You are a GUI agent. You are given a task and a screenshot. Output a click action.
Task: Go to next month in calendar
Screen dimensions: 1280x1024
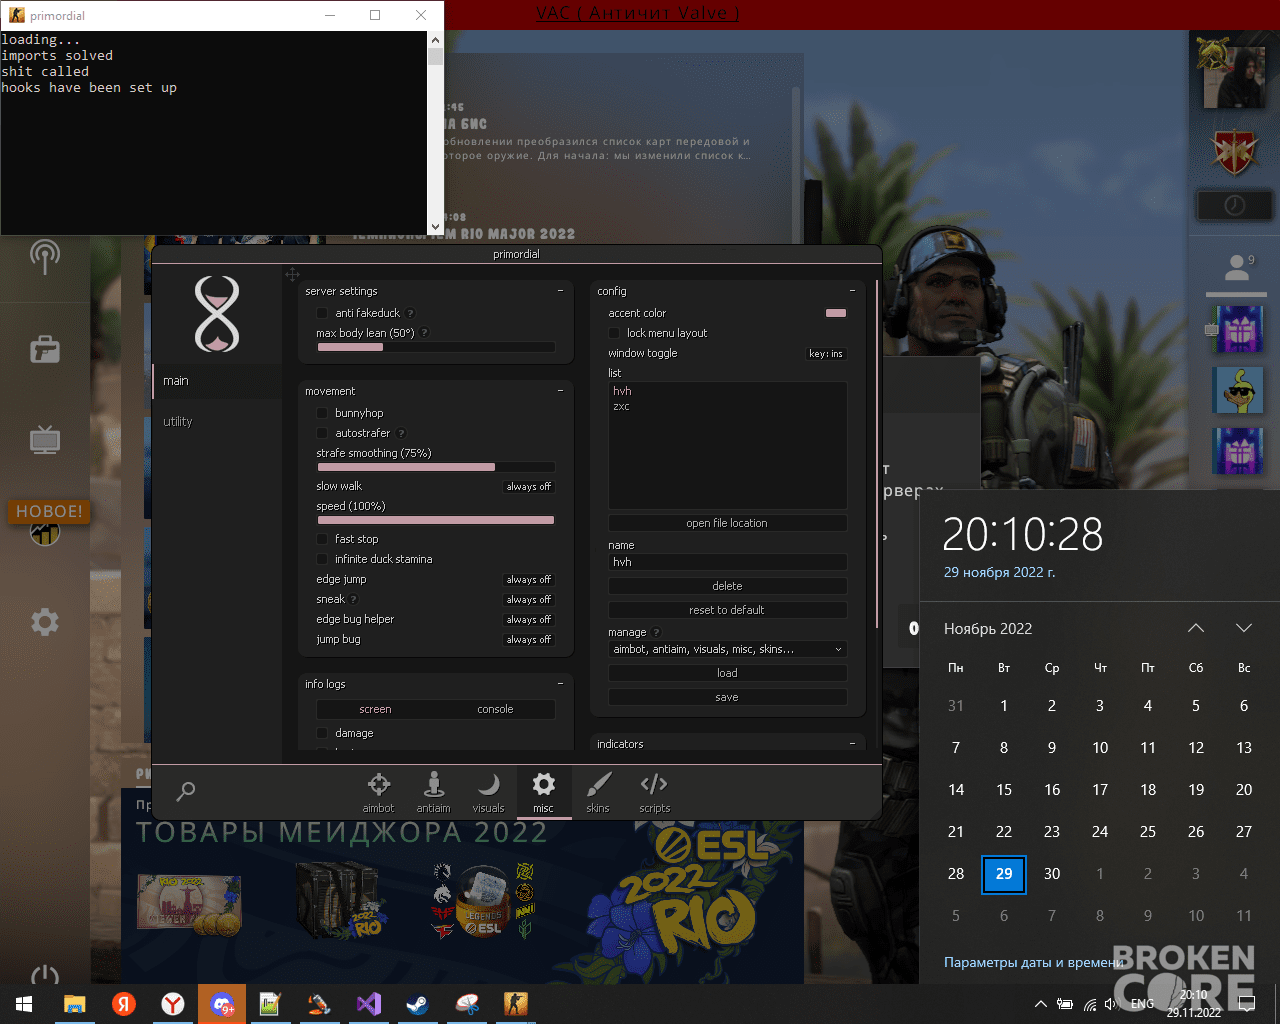(1244, 628)
